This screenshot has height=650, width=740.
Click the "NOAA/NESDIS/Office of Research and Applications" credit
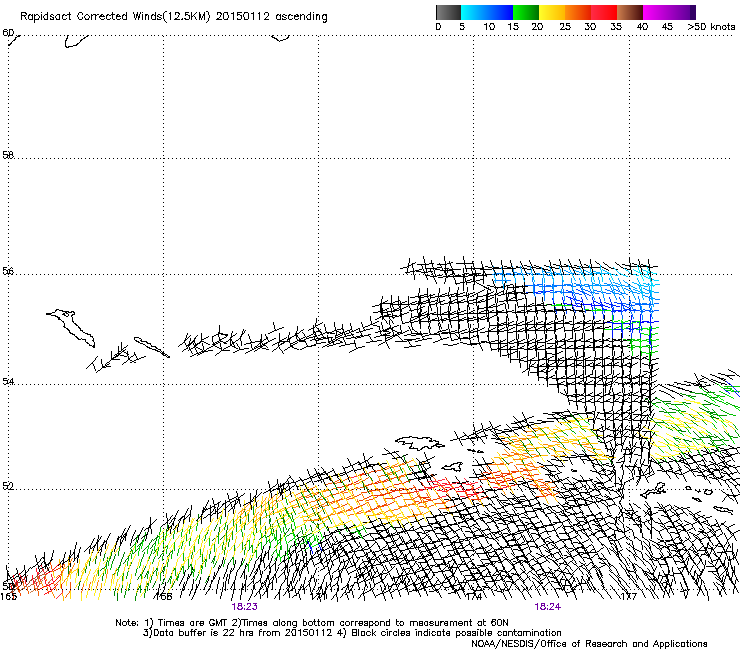tap(589, 644)
